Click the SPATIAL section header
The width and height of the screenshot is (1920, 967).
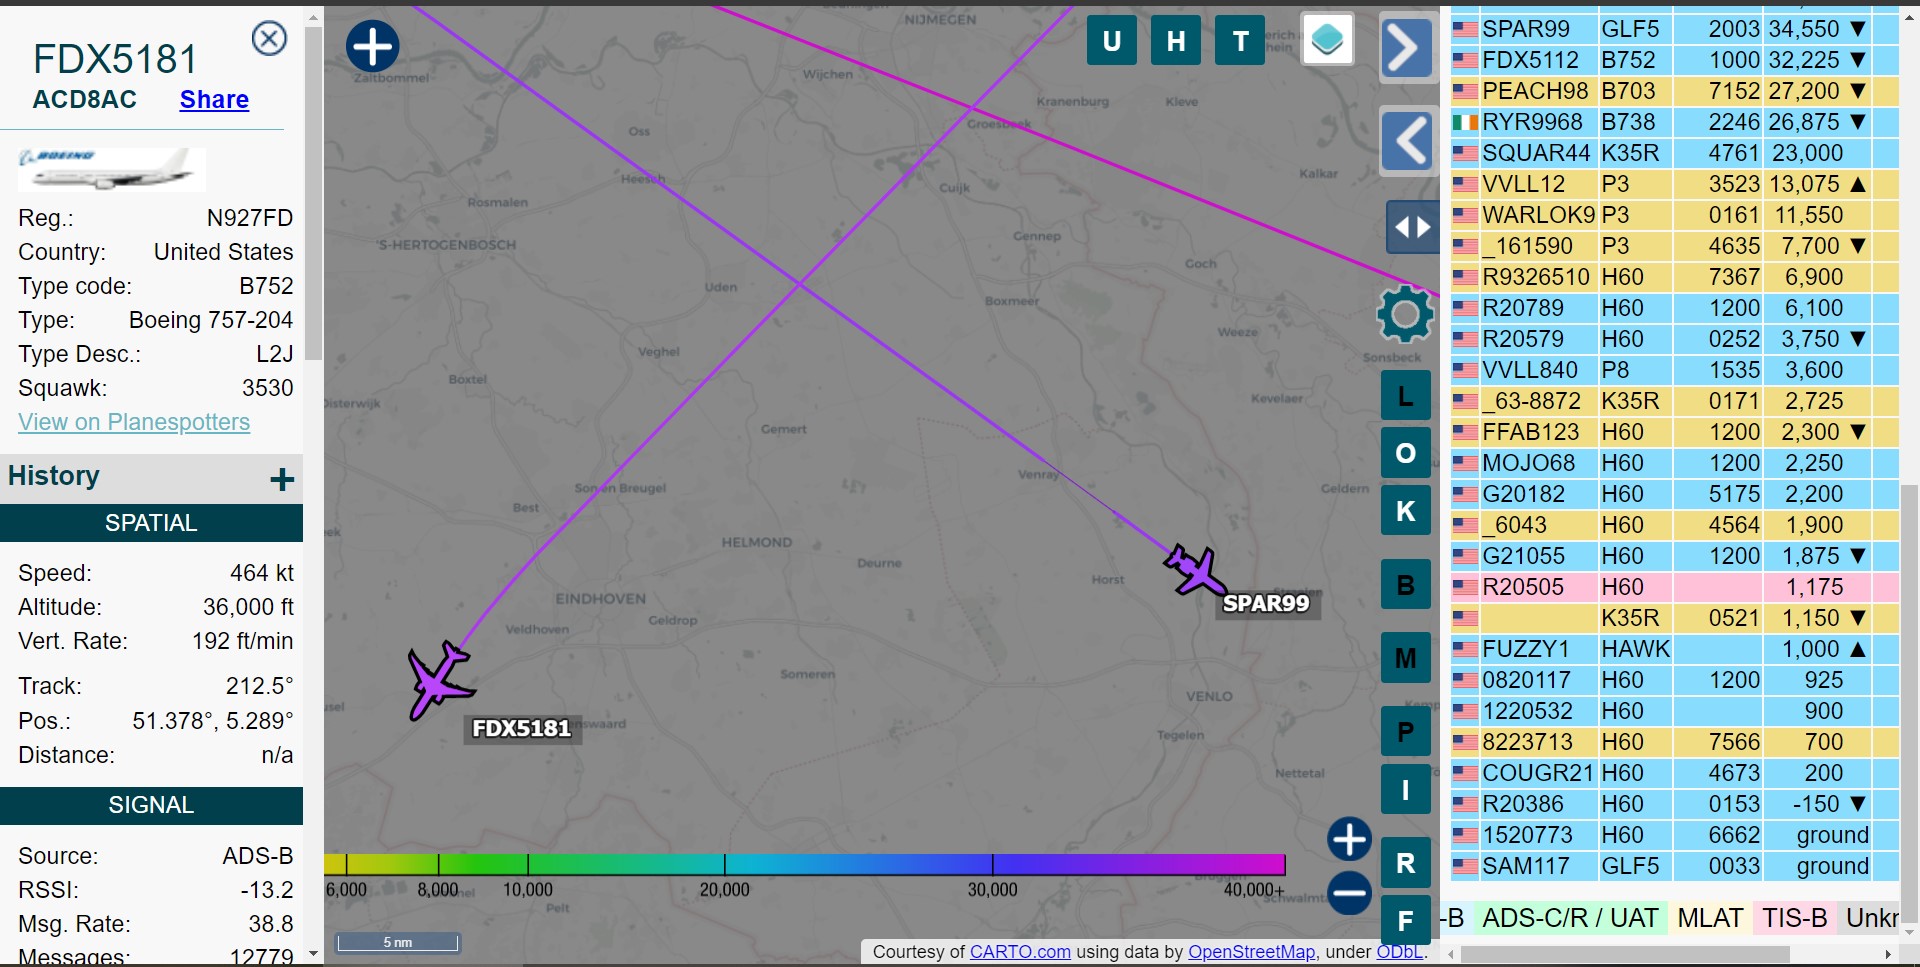(151, 523)
